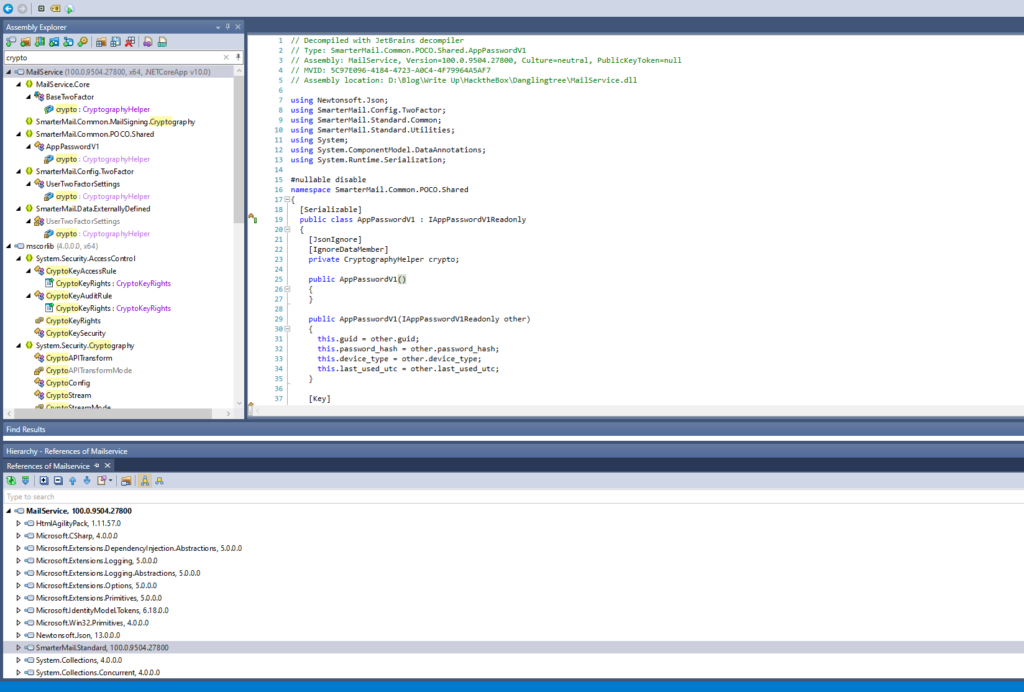Image resolution: width=1024 pixels, height=692 pixels.
Task: Click the Hierarchy - References of Mailservice header
Action: [x=67, y=451]
